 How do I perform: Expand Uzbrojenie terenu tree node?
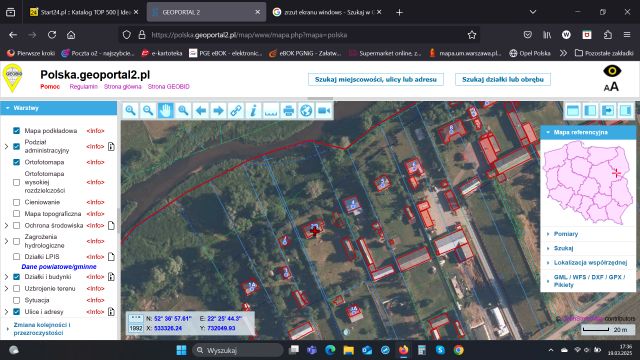[x=6, y=289]
